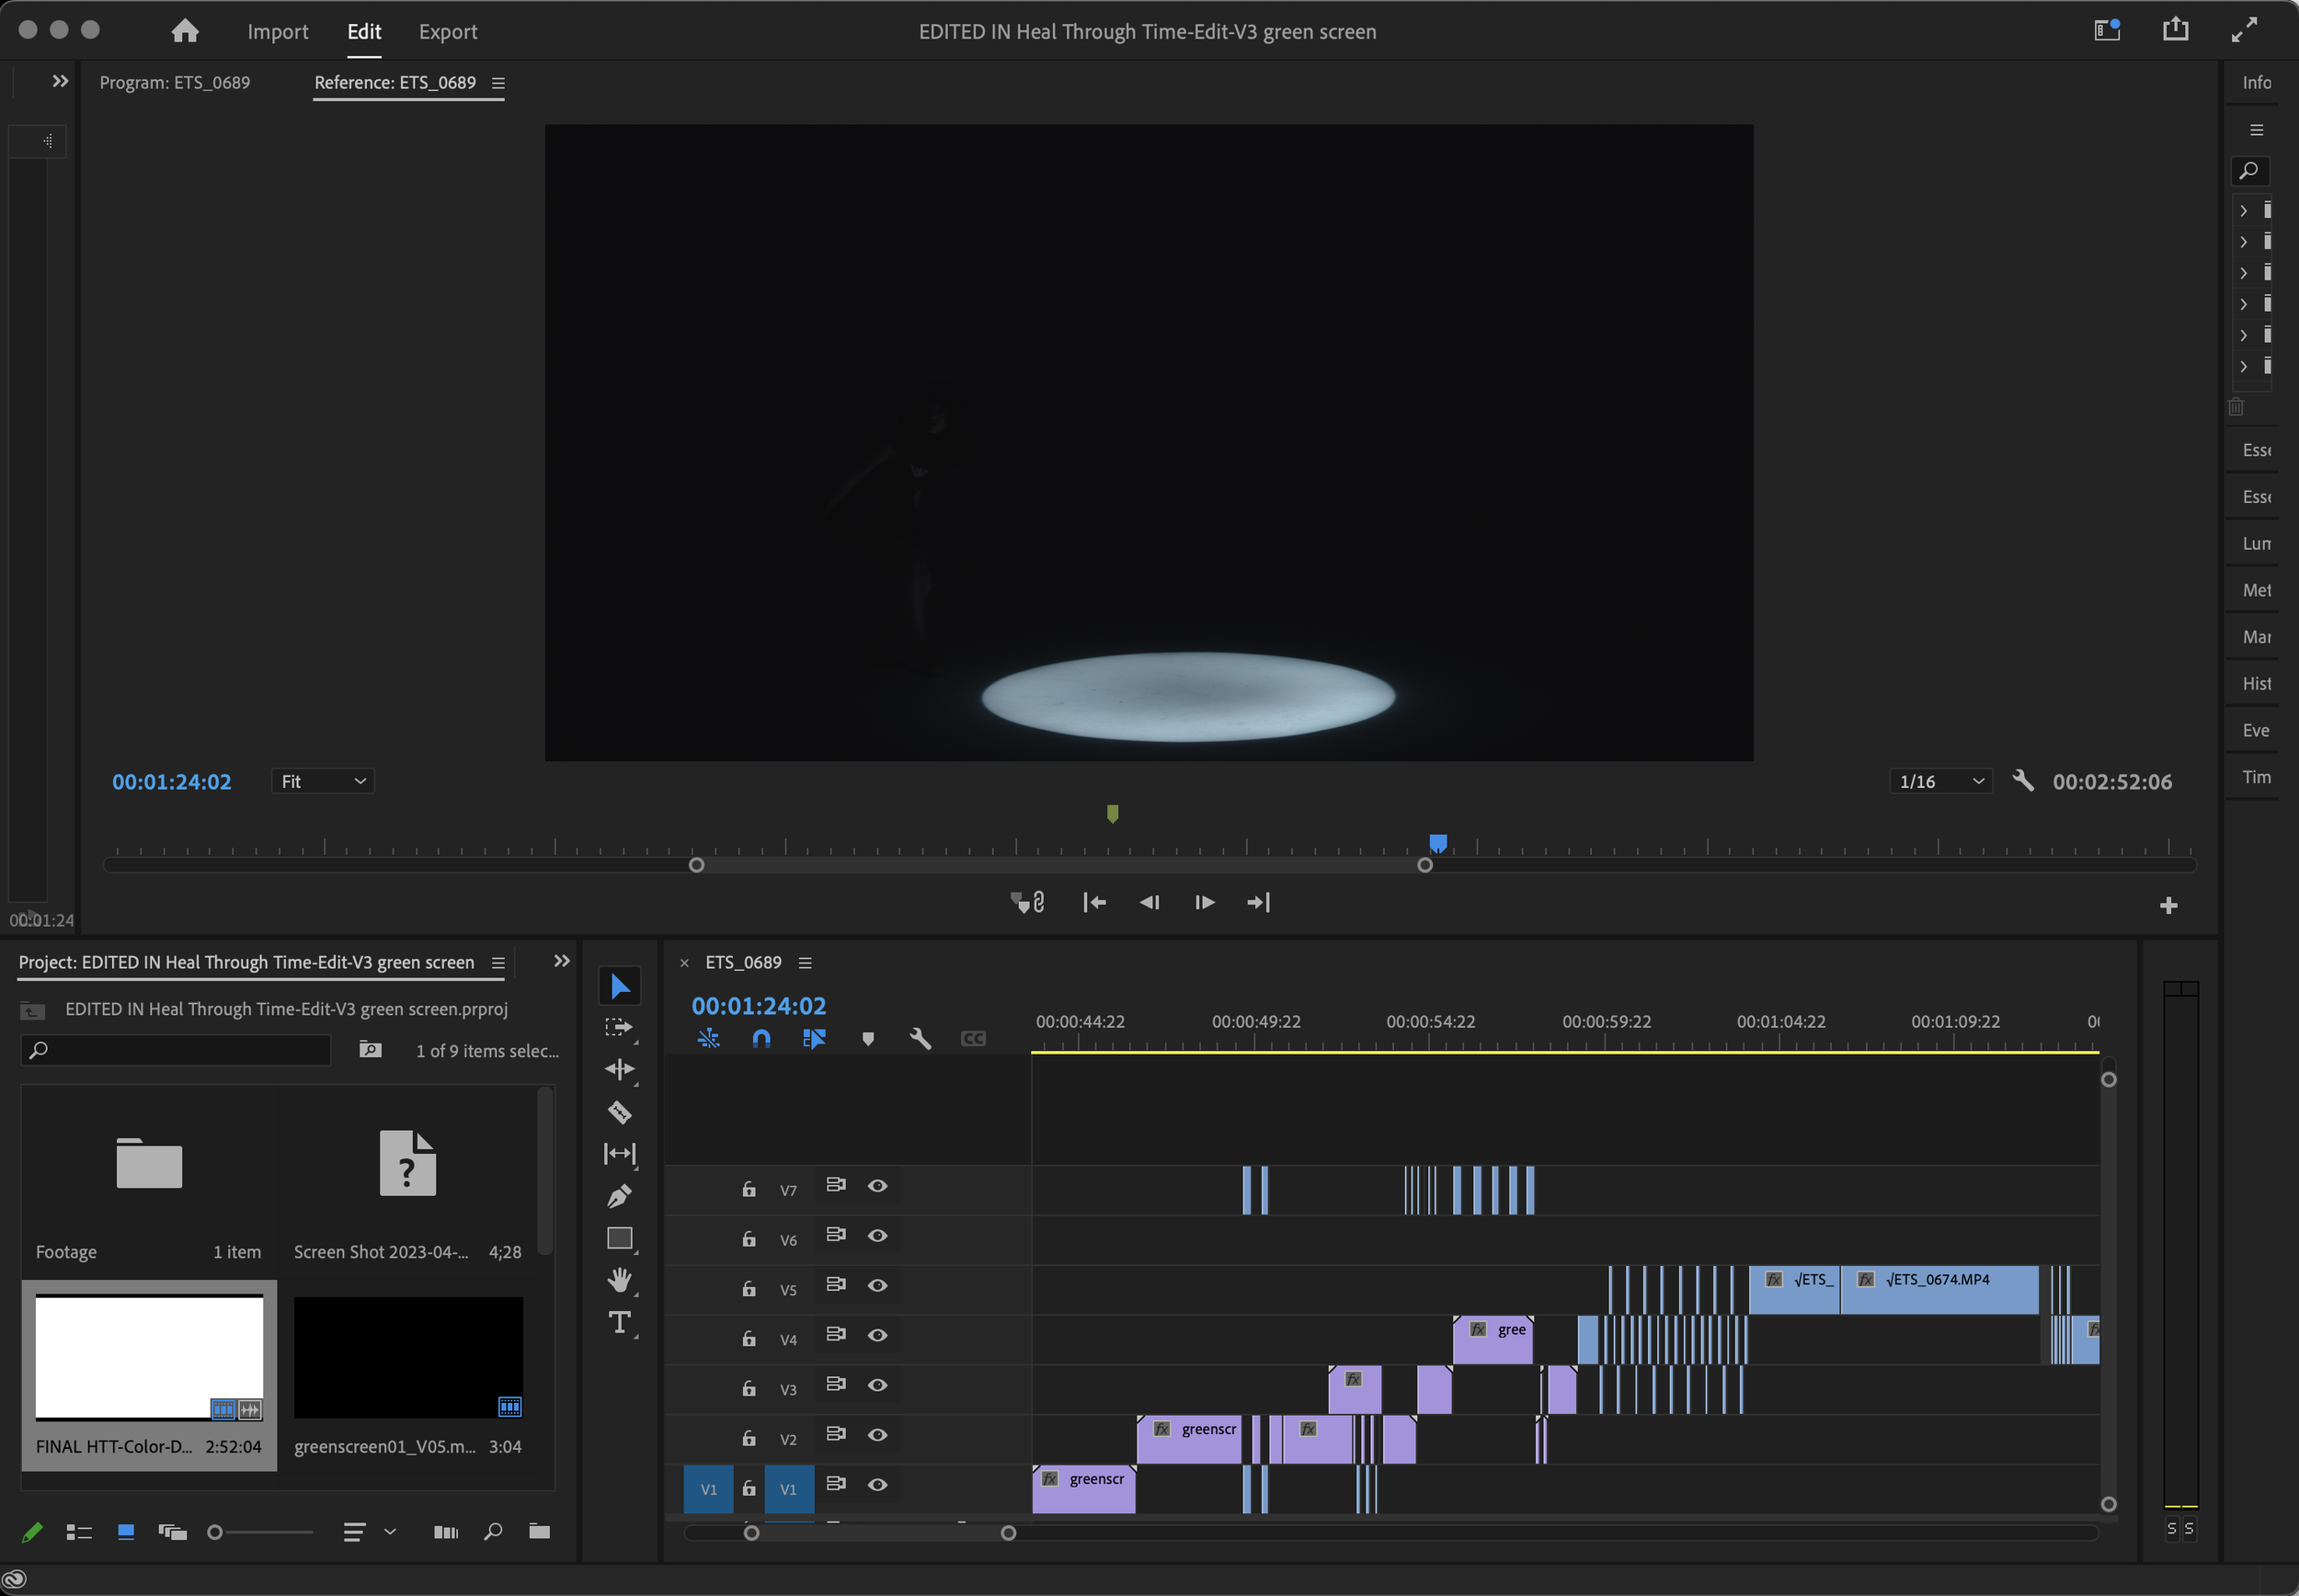The width and height of the screenshot is (2299, 1596).
Task: Select the Pen tool
Action: point(620,1196)
